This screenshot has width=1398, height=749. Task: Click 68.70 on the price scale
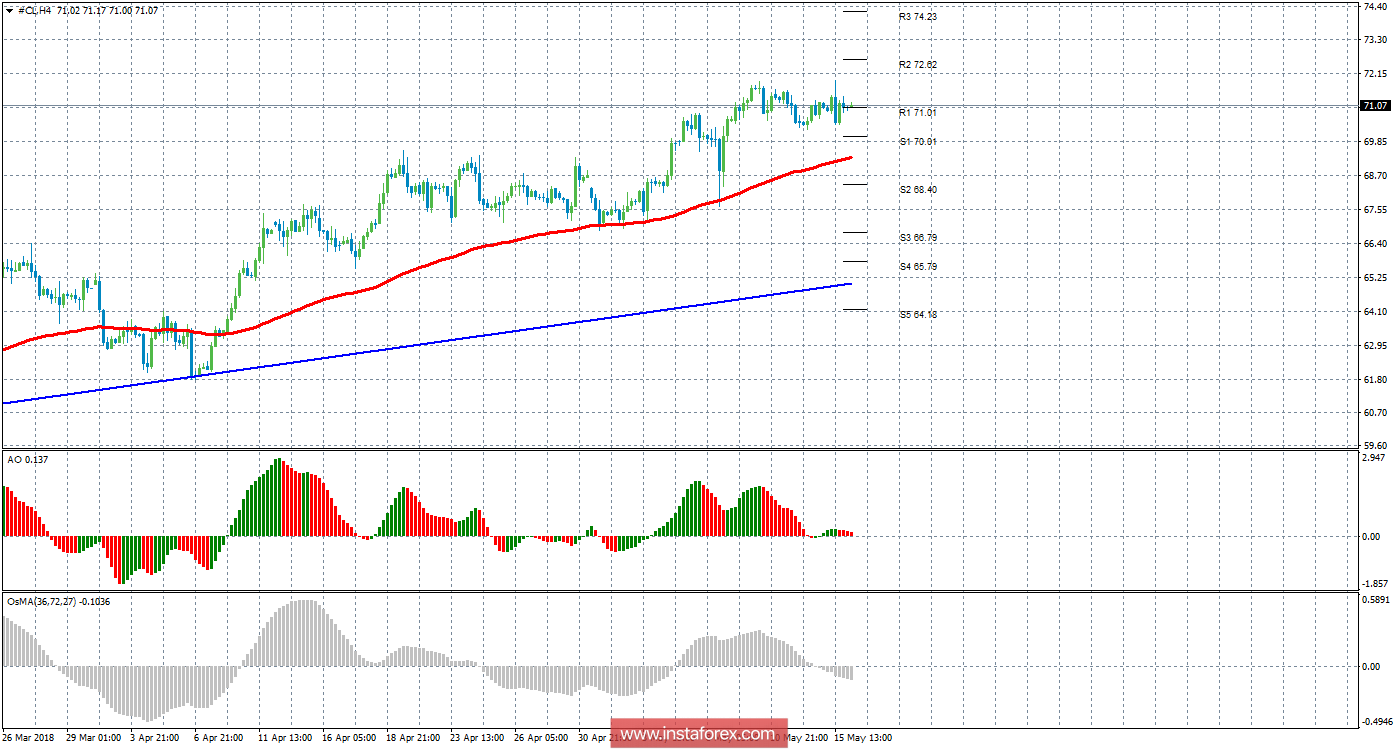tap(1375, 176)
